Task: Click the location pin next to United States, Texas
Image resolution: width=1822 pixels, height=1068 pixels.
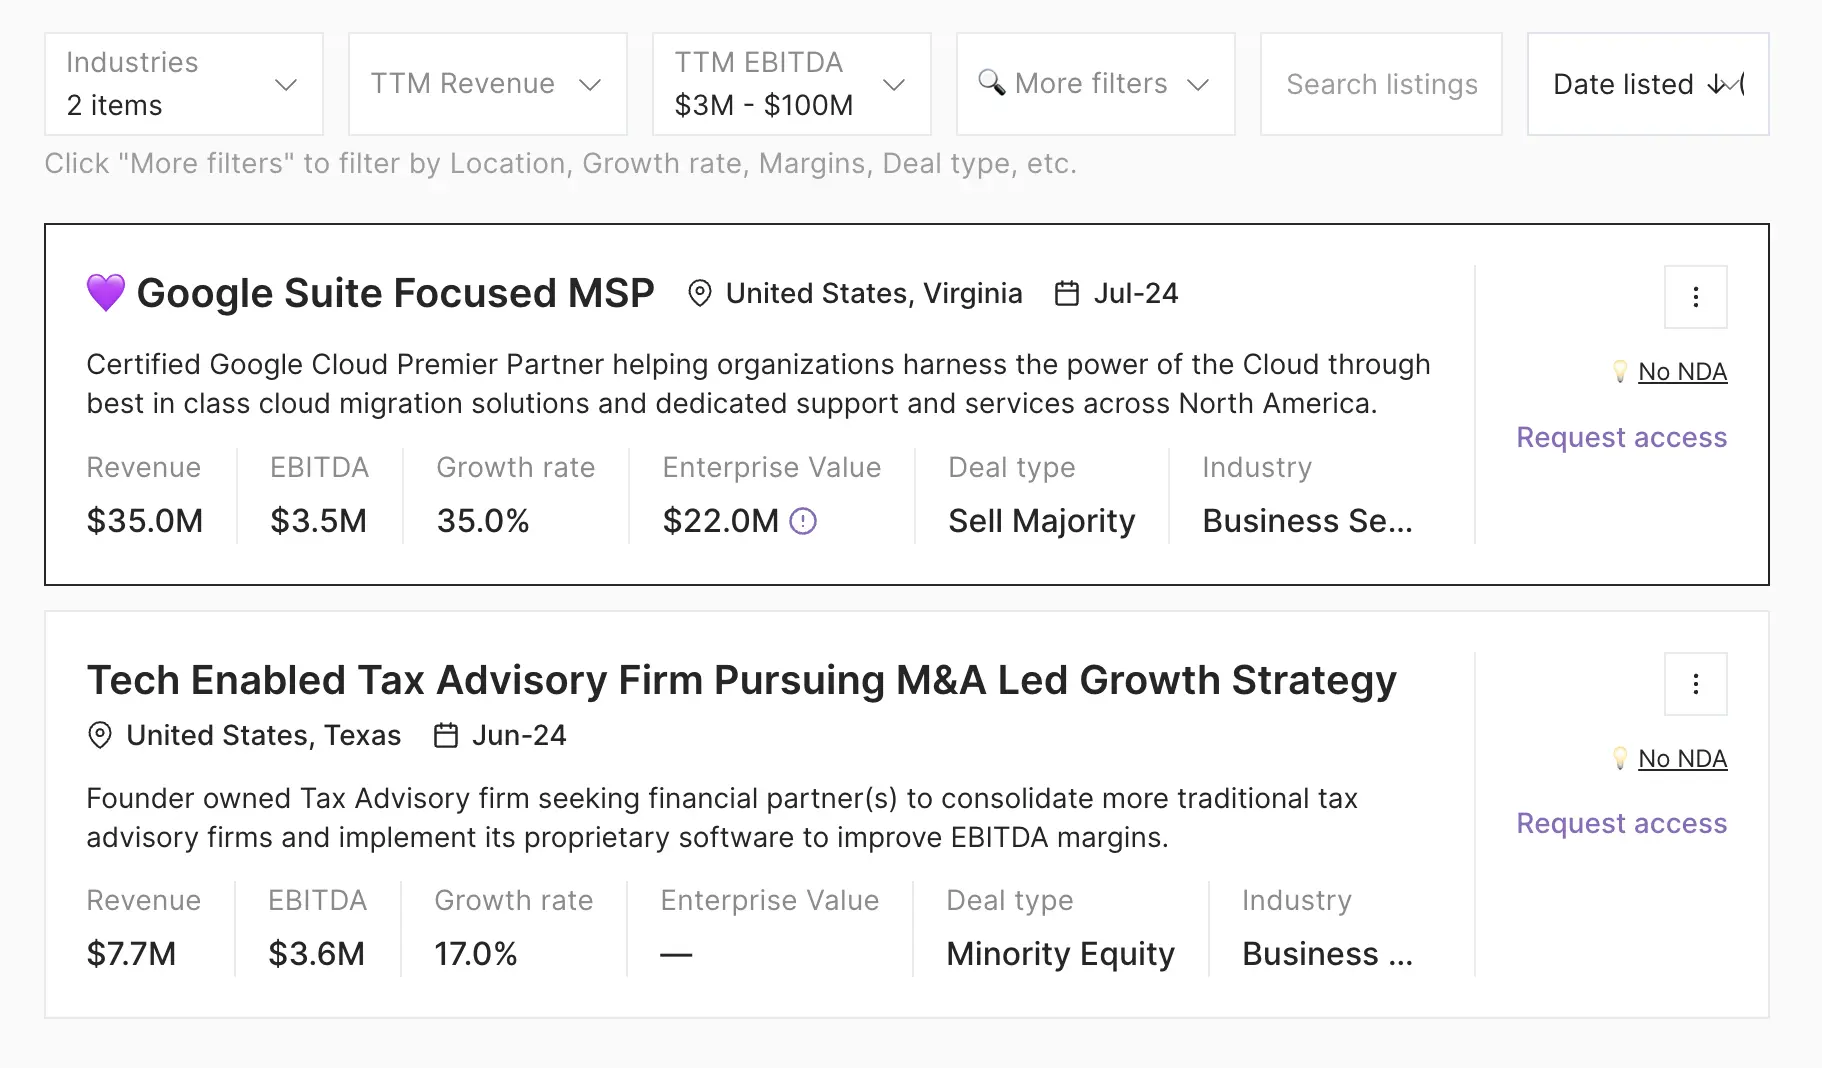Action: coord(100,735)
